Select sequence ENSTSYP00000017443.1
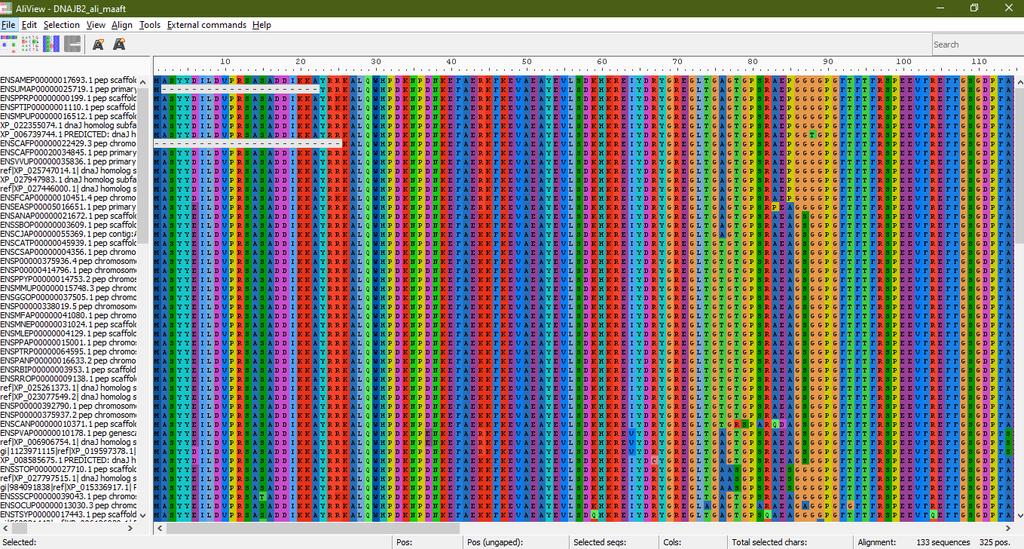This screenshot has height=549, width=1024. (69, 514)
